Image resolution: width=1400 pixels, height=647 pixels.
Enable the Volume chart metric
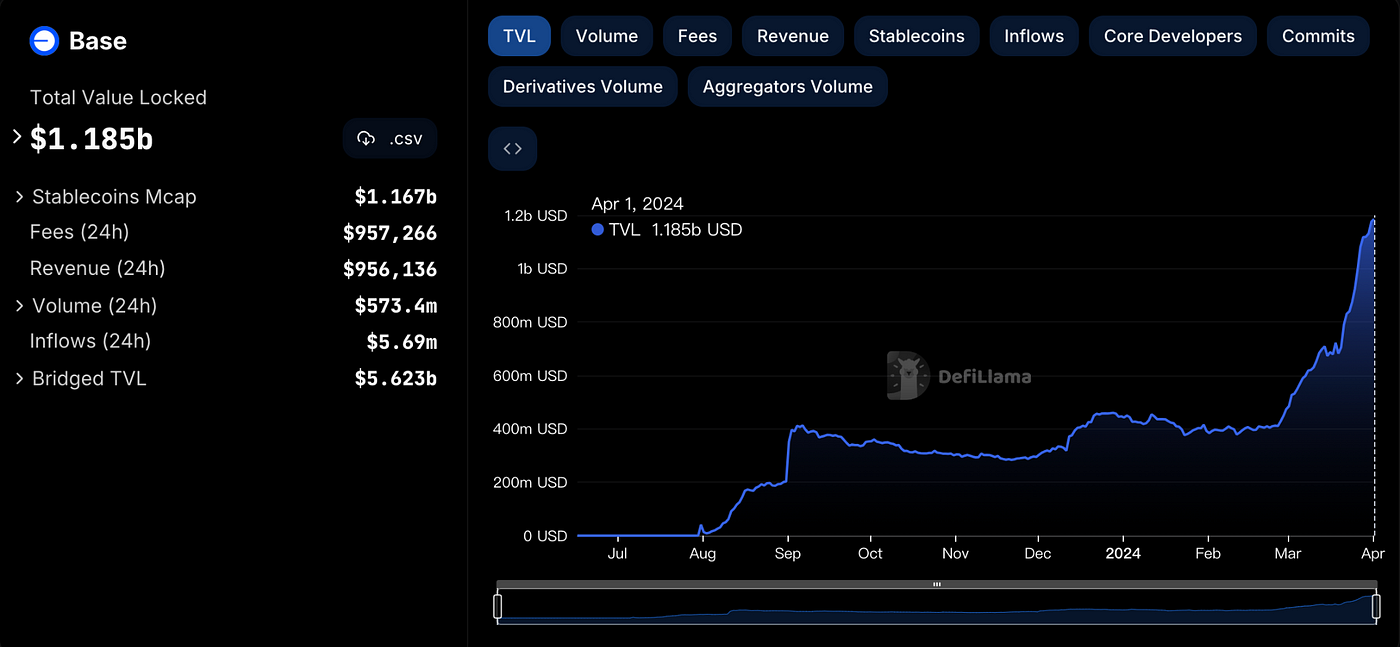tap(606, 36)
